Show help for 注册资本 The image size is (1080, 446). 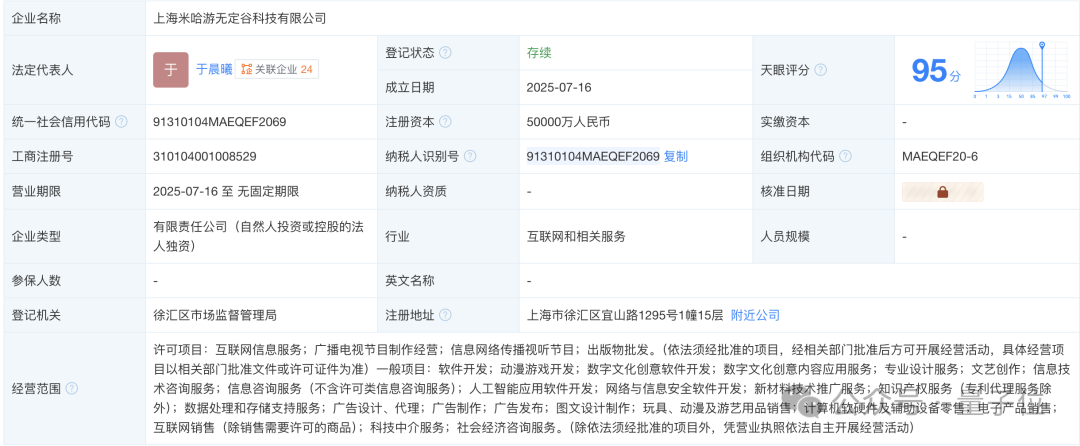(446, 122)
